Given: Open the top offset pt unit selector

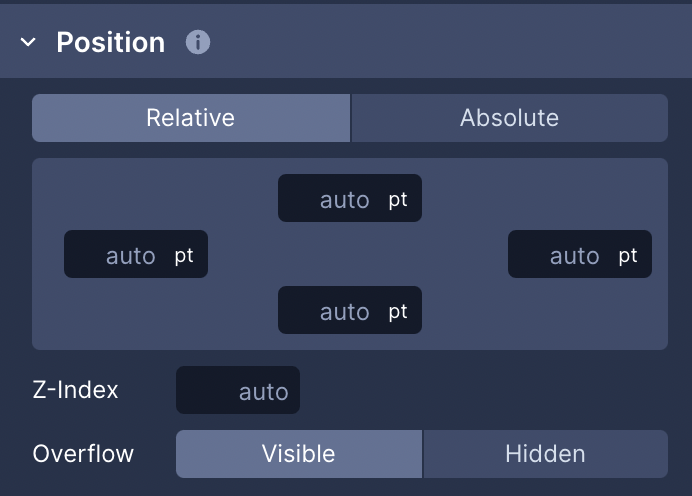Looking at the screenshot, I should tap(398, 199).
